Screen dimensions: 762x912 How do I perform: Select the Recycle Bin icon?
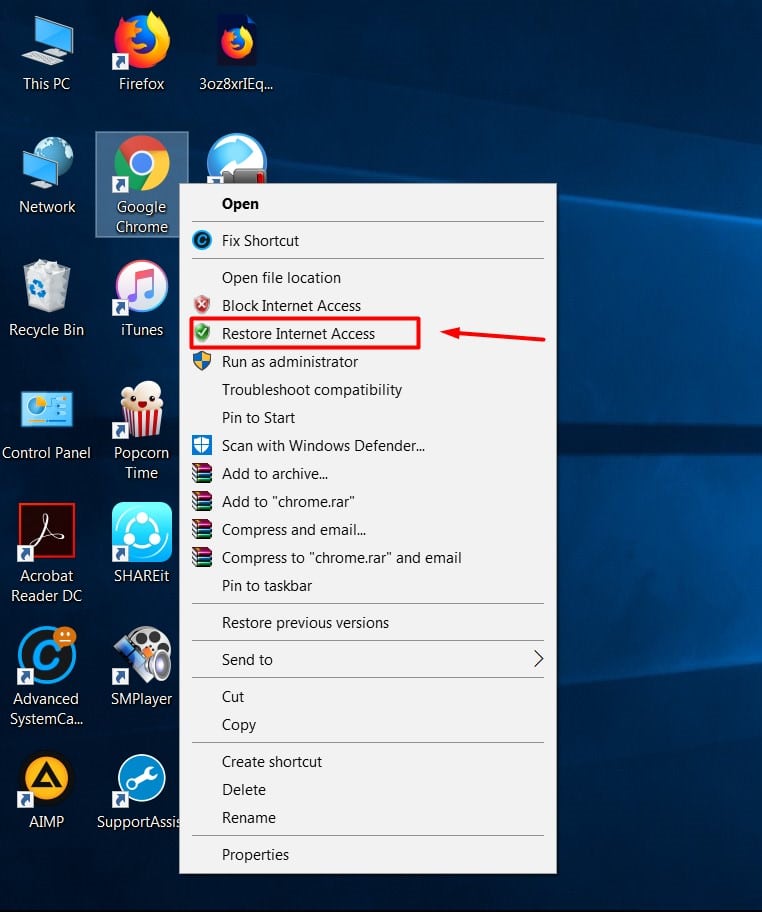point(47,286)
